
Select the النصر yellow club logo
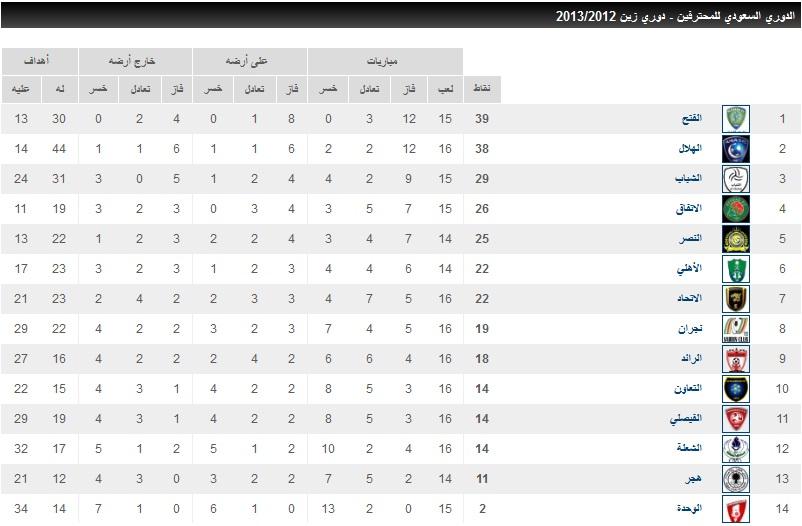tap(736, 239)
